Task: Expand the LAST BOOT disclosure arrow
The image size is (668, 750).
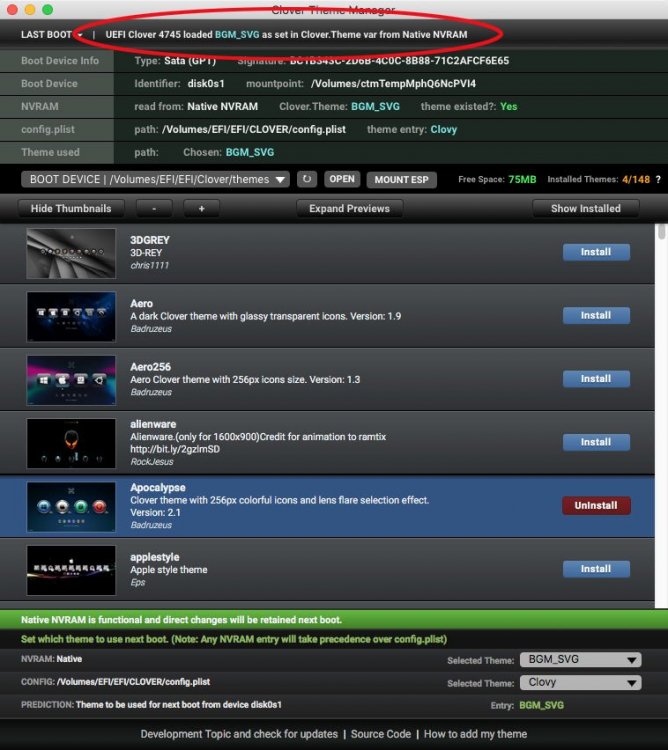Action: (80, 35)
